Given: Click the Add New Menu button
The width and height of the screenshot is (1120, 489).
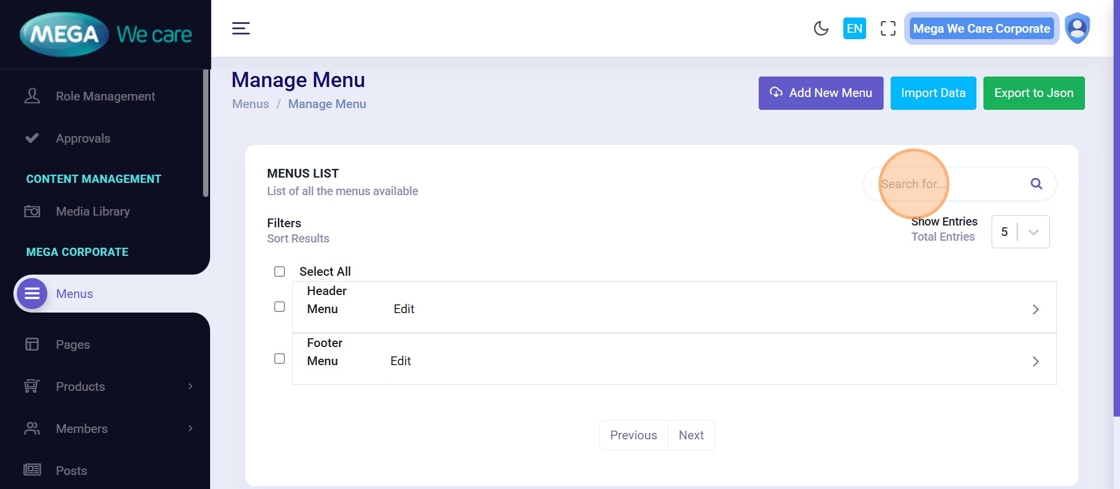Looking at the screenshot, I should pos(820,93).
